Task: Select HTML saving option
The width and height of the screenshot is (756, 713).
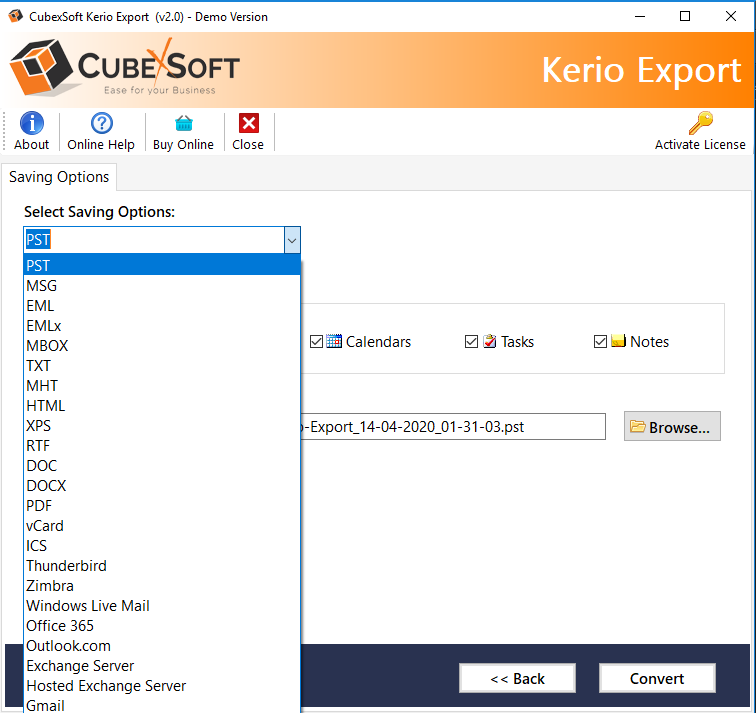Action: click(162, 405)
